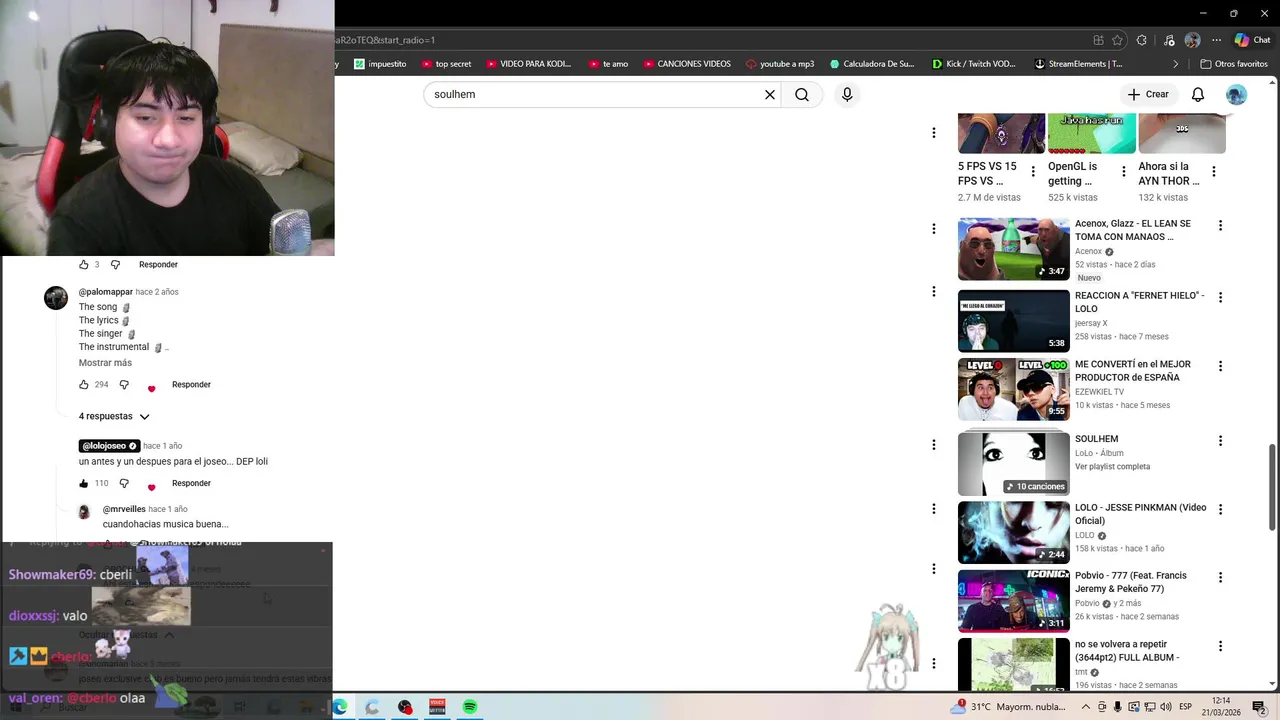This screenshot has width=1280, height=720.
Task: Open options for REACCION A FERNET HIELO video
Action: (x=1220, y=298)
